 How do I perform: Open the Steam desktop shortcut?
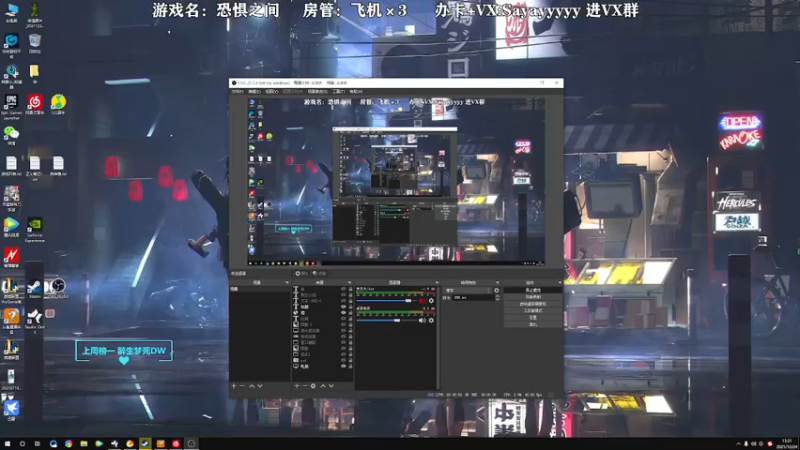[x=35, y=289]
